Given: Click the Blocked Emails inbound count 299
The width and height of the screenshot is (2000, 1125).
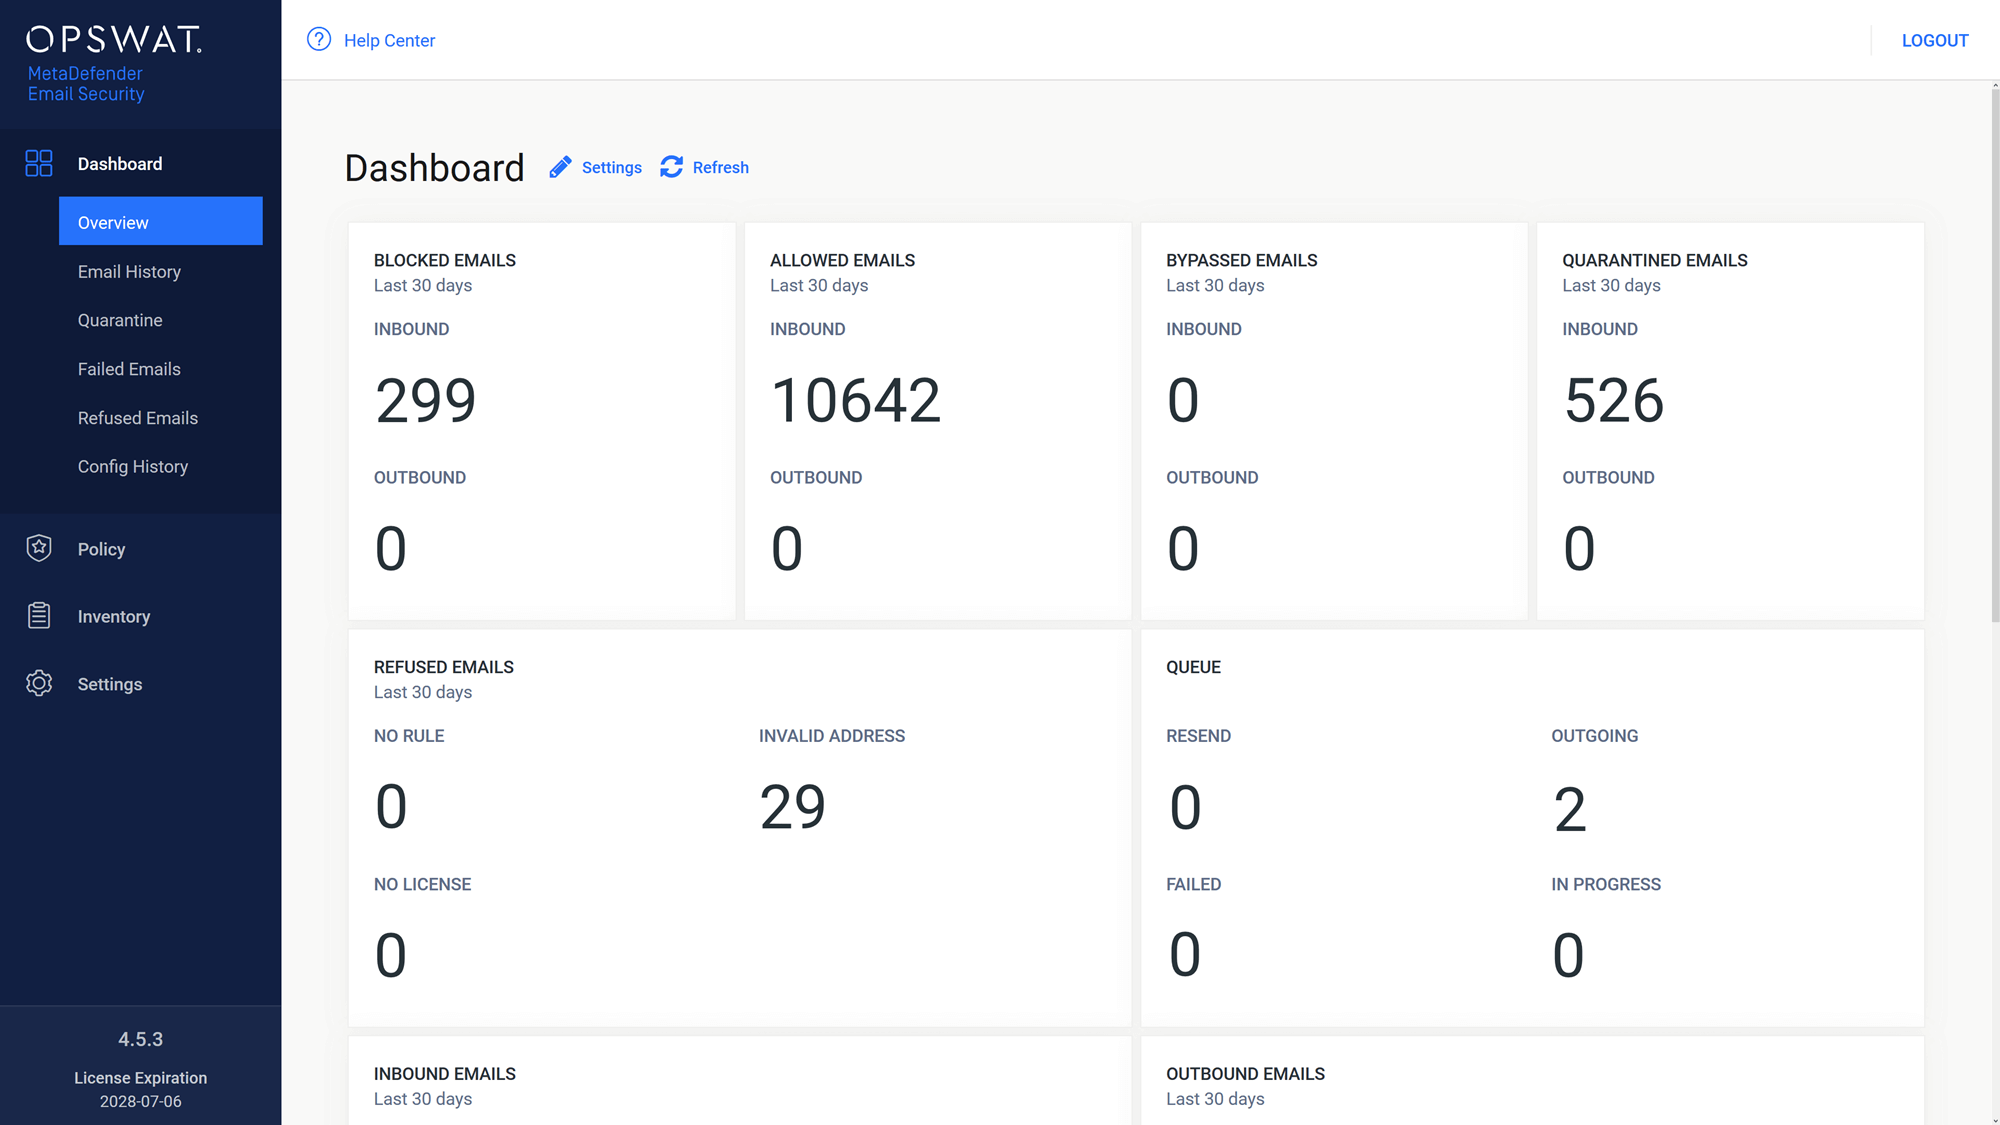Looking at the screenshot, I should click(x=424, y=400).
